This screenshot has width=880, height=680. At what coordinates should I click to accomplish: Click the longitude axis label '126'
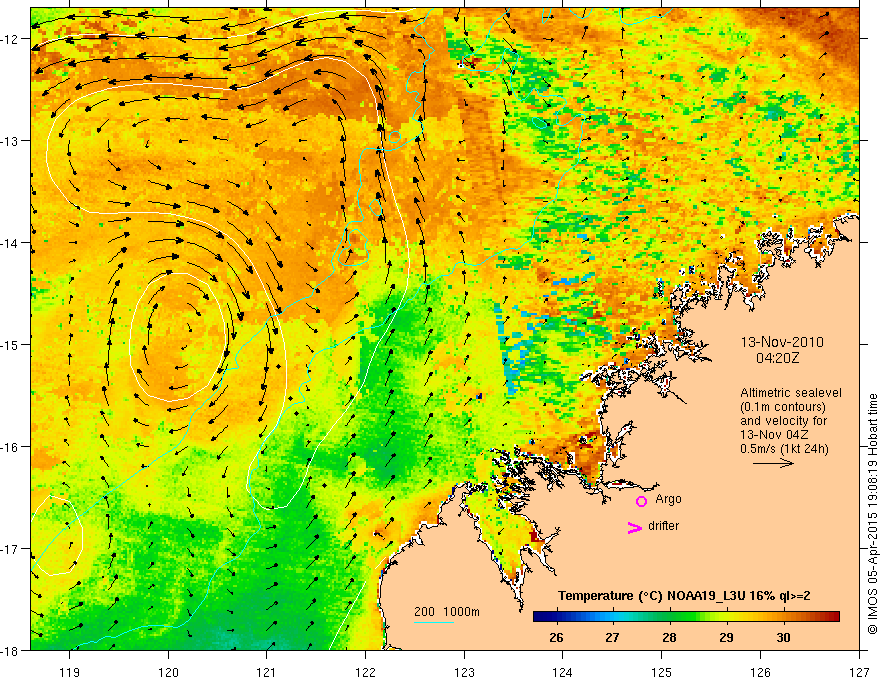point(760,672)
